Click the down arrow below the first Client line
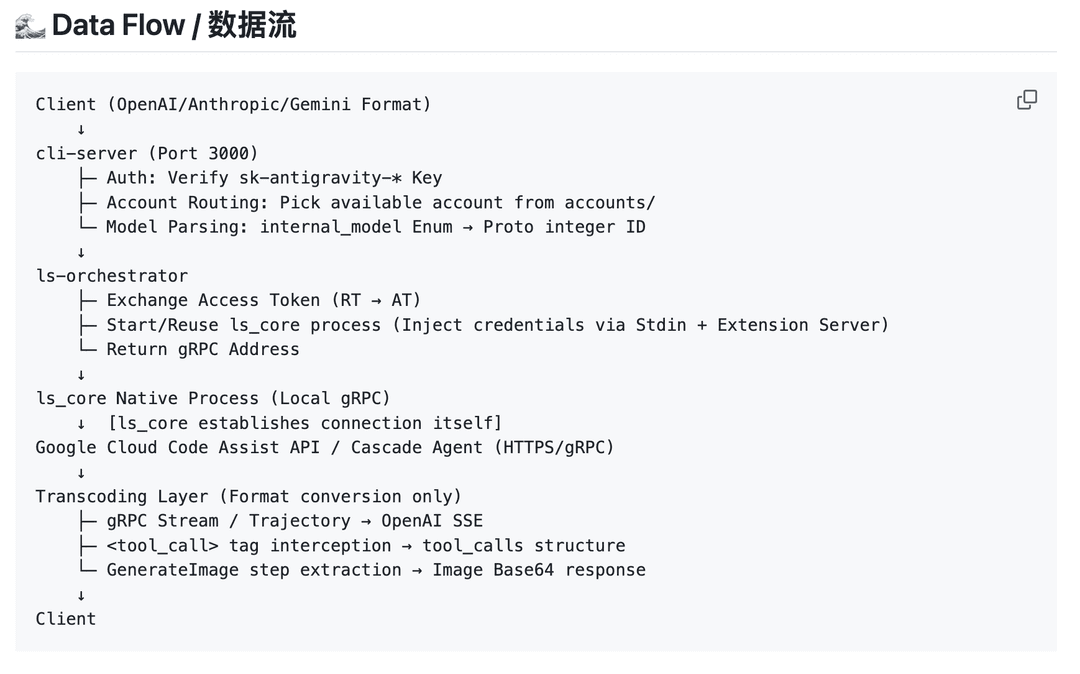This screenshot has height=674, width=1080. (81, 129)
